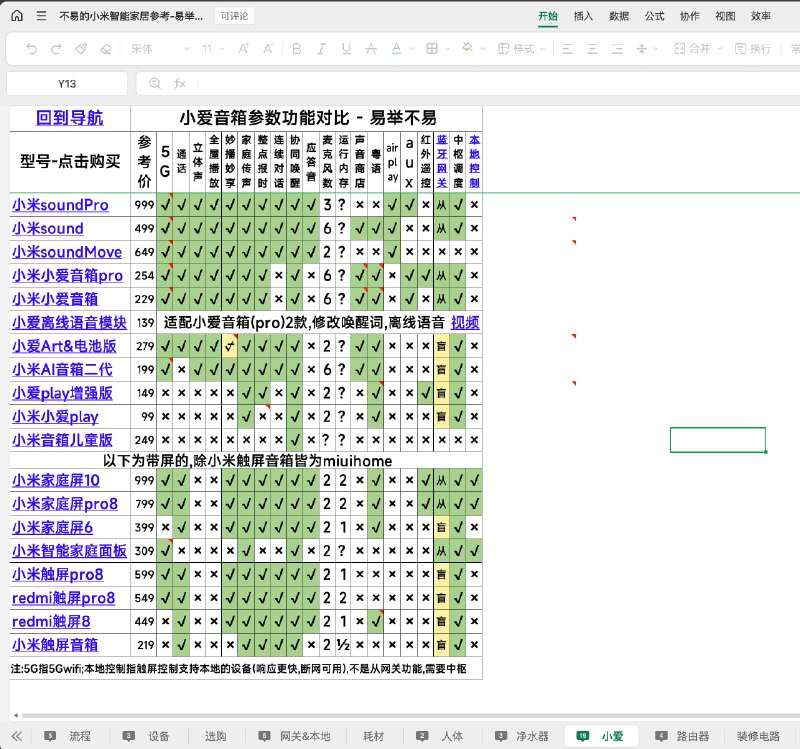Click the 可评论 button
The width and height of the screenshot is (800, 749).
(x=235, y=16)
